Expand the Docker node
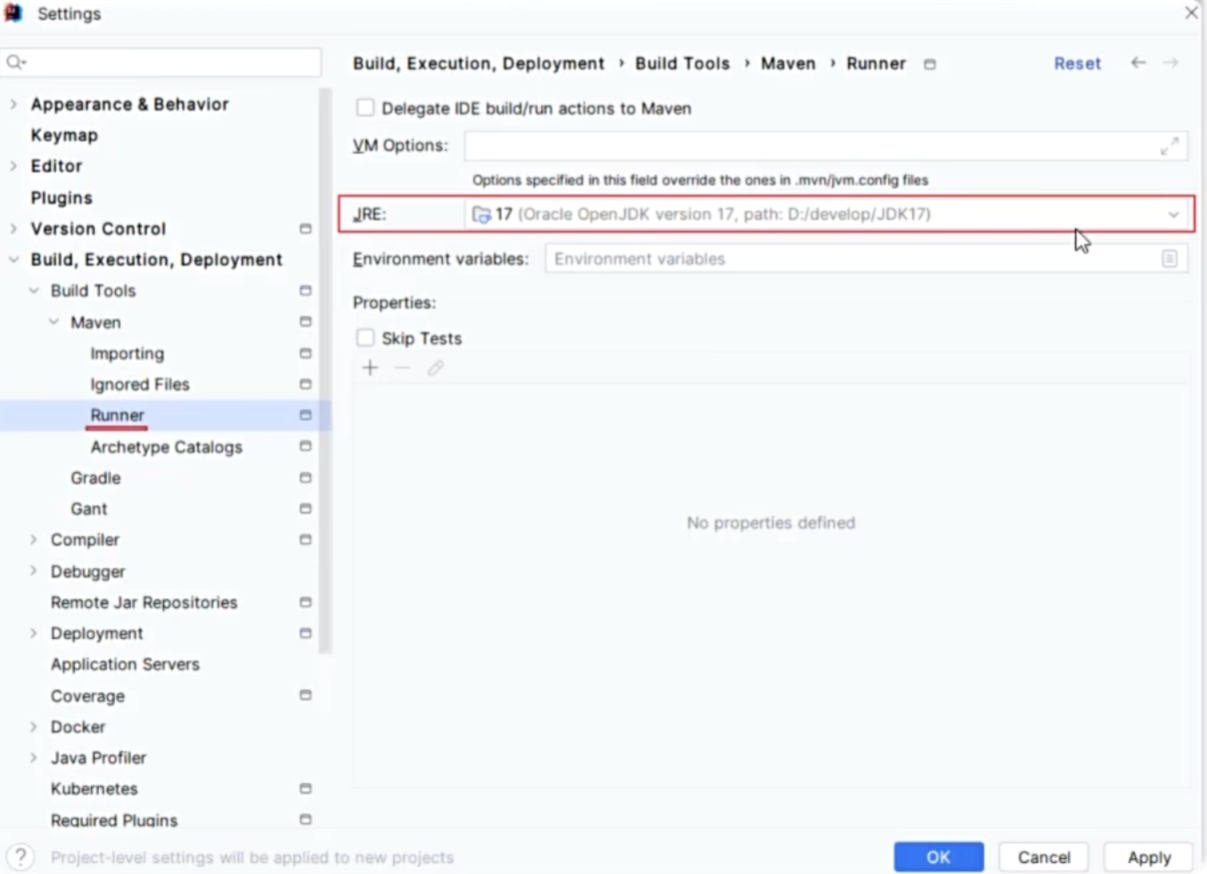 pyautogui.click(x=33, y=726)
